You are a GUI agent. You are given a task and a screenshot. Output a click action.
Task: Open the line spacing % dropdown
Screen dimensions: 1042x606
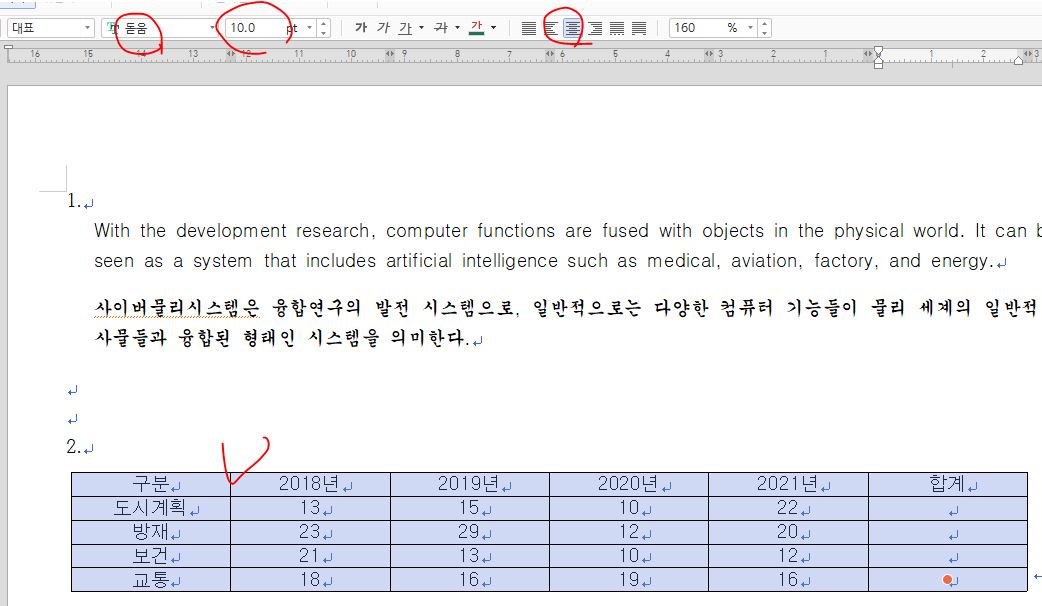click(x=750, y=28)
